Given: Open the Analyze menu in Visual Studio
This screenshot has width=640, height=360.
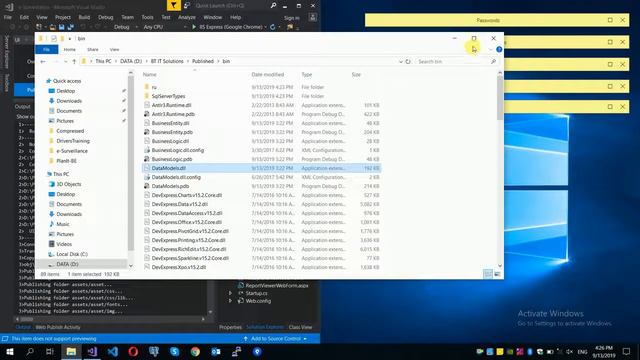Looking at the screenshot, I should [x=187, y=17].
